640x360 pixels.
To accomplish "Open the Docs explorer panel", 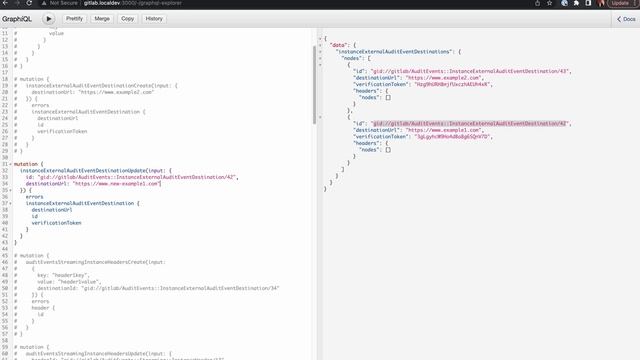I will point(626,19).
